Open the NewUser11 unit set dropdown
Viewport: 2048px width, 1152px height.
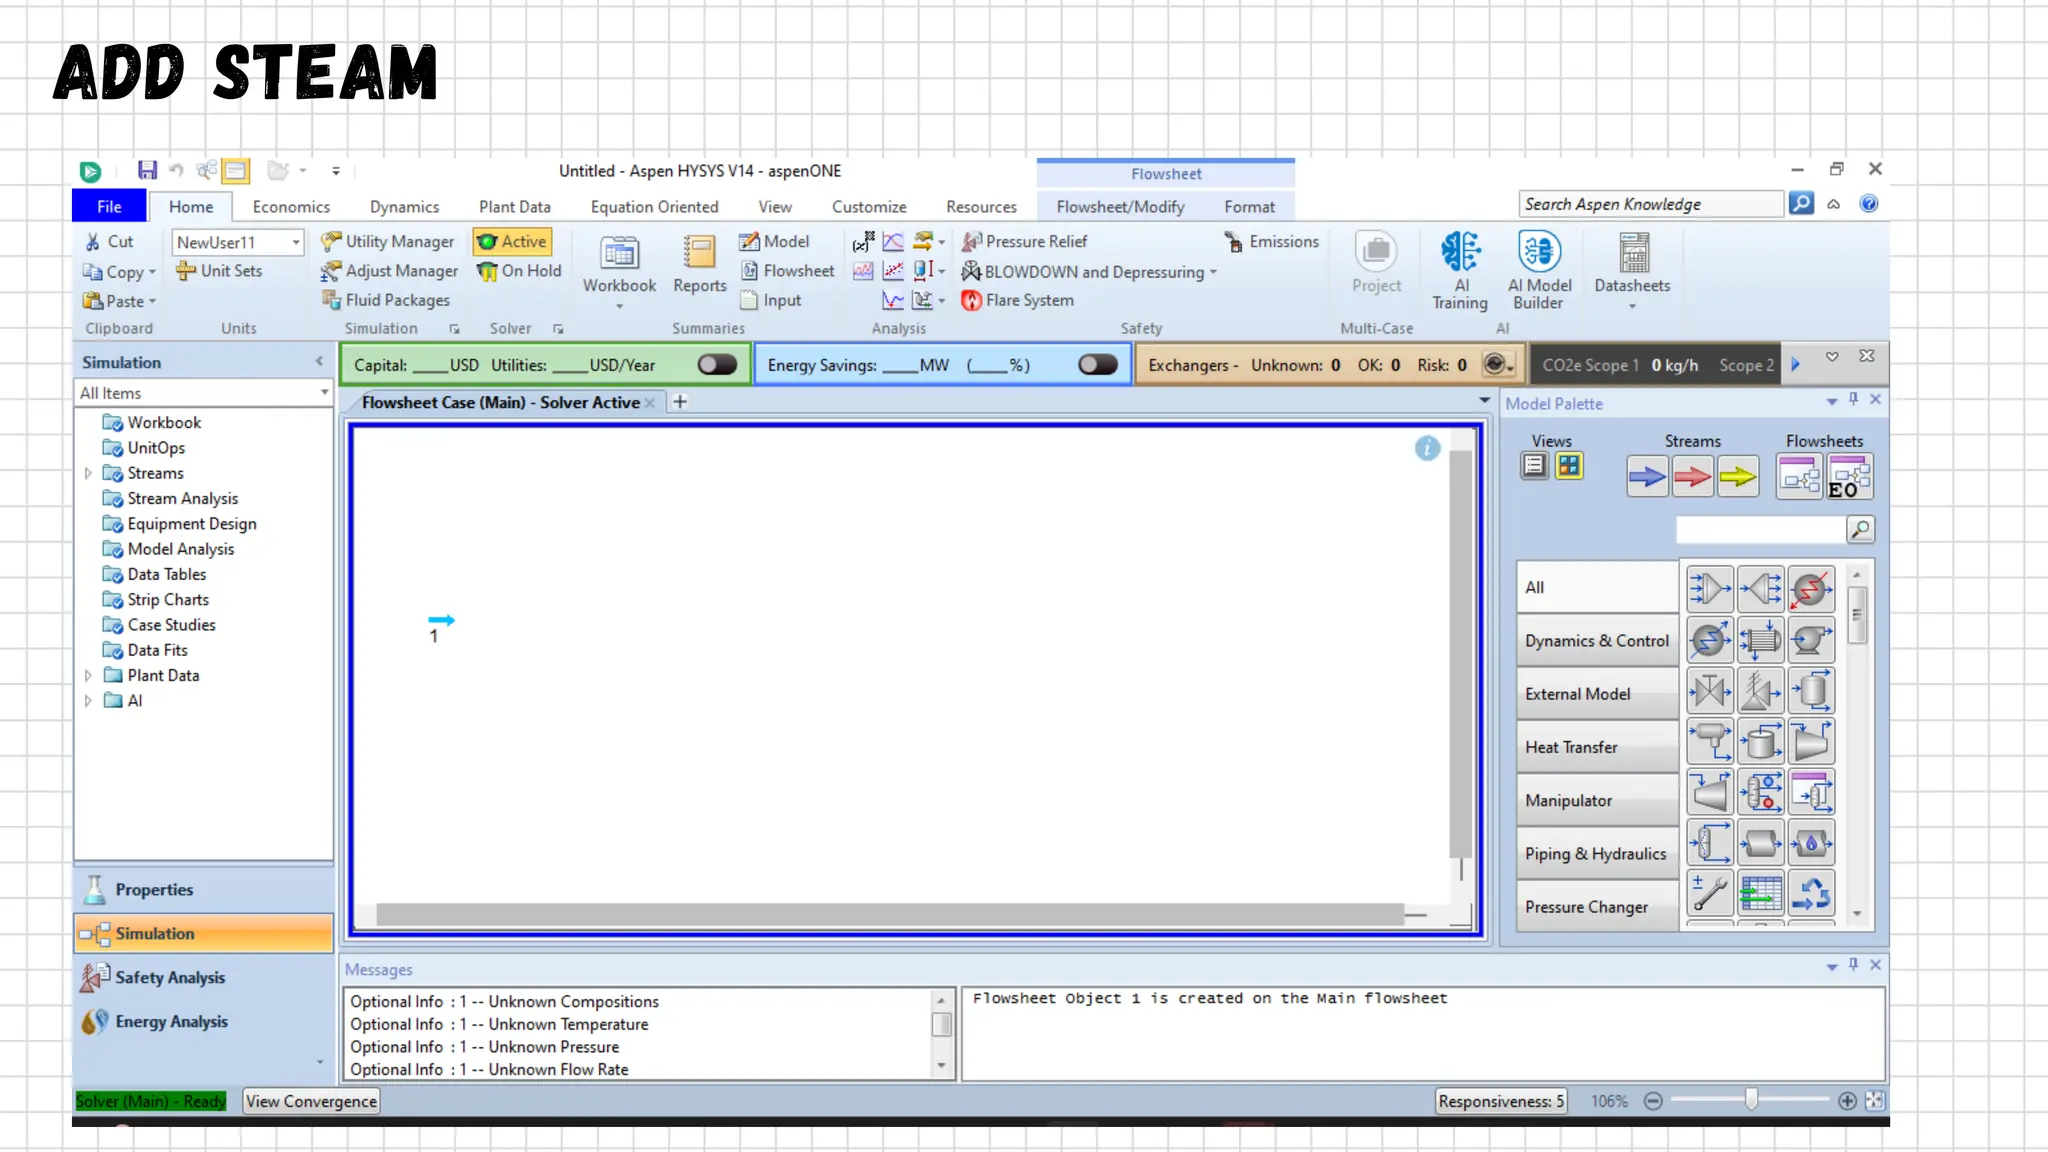coord(296,242)
